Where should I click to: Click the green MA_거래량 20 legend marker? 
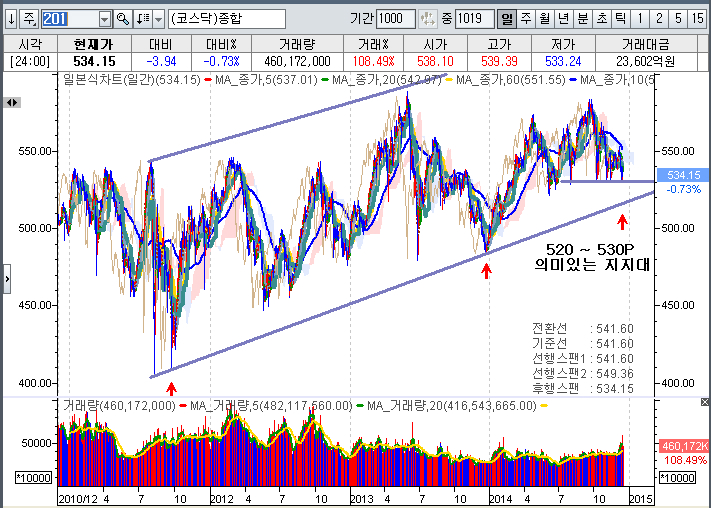(x=359, y=406)
